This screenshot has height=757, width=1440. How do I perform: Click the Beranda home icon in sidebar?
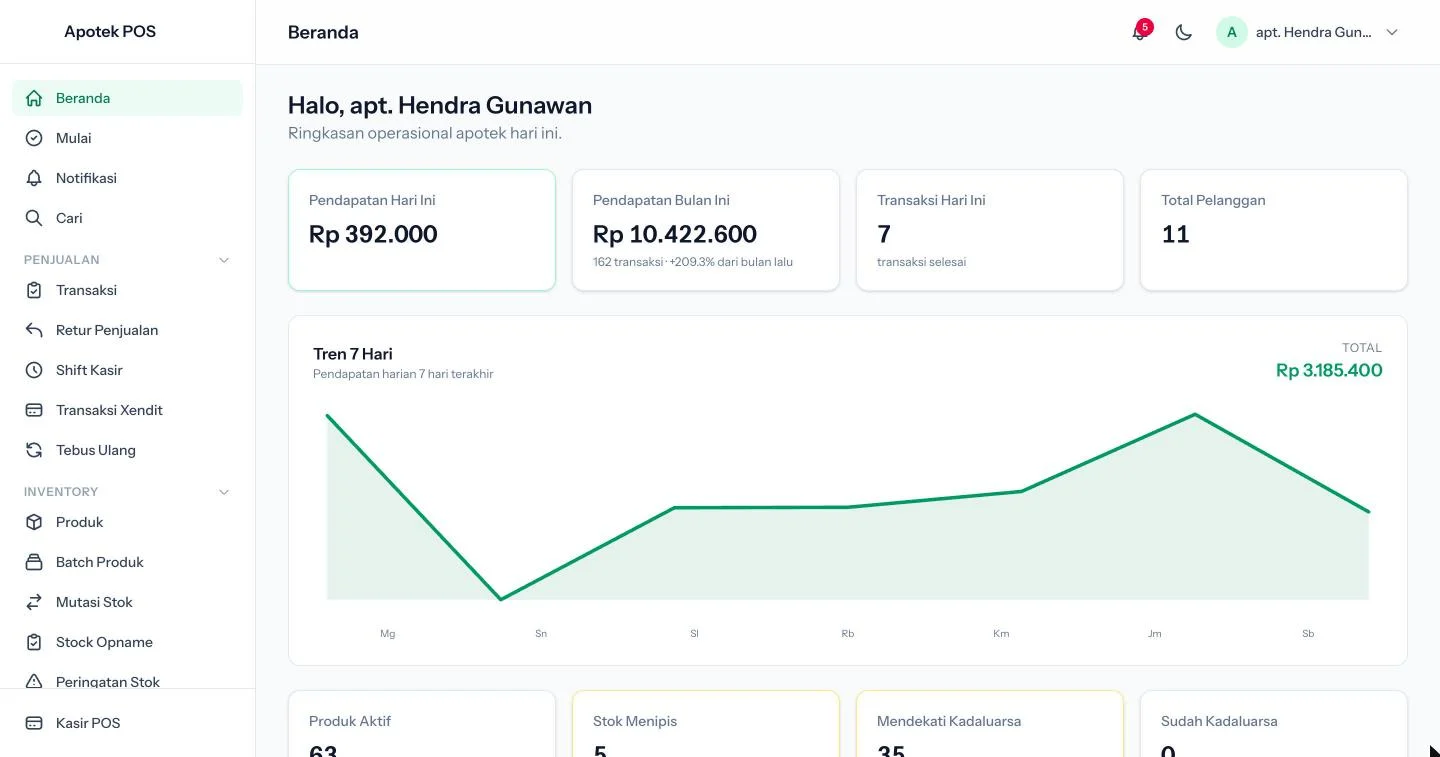[x=34, y=98]
